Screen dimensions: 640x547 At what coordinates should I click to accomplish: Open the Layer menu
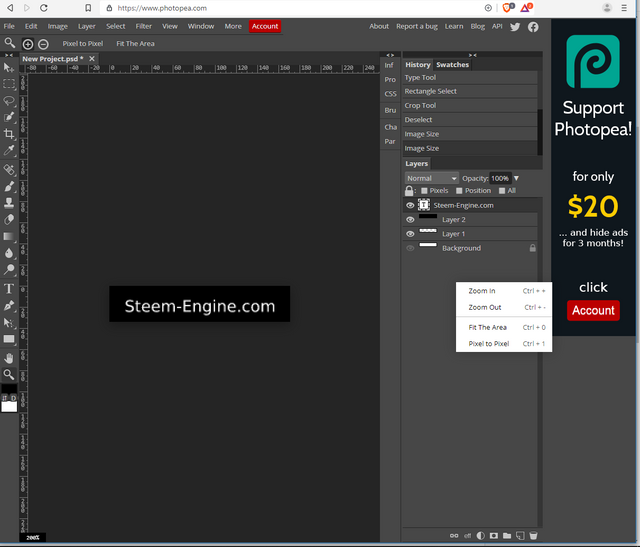(87, 26)
